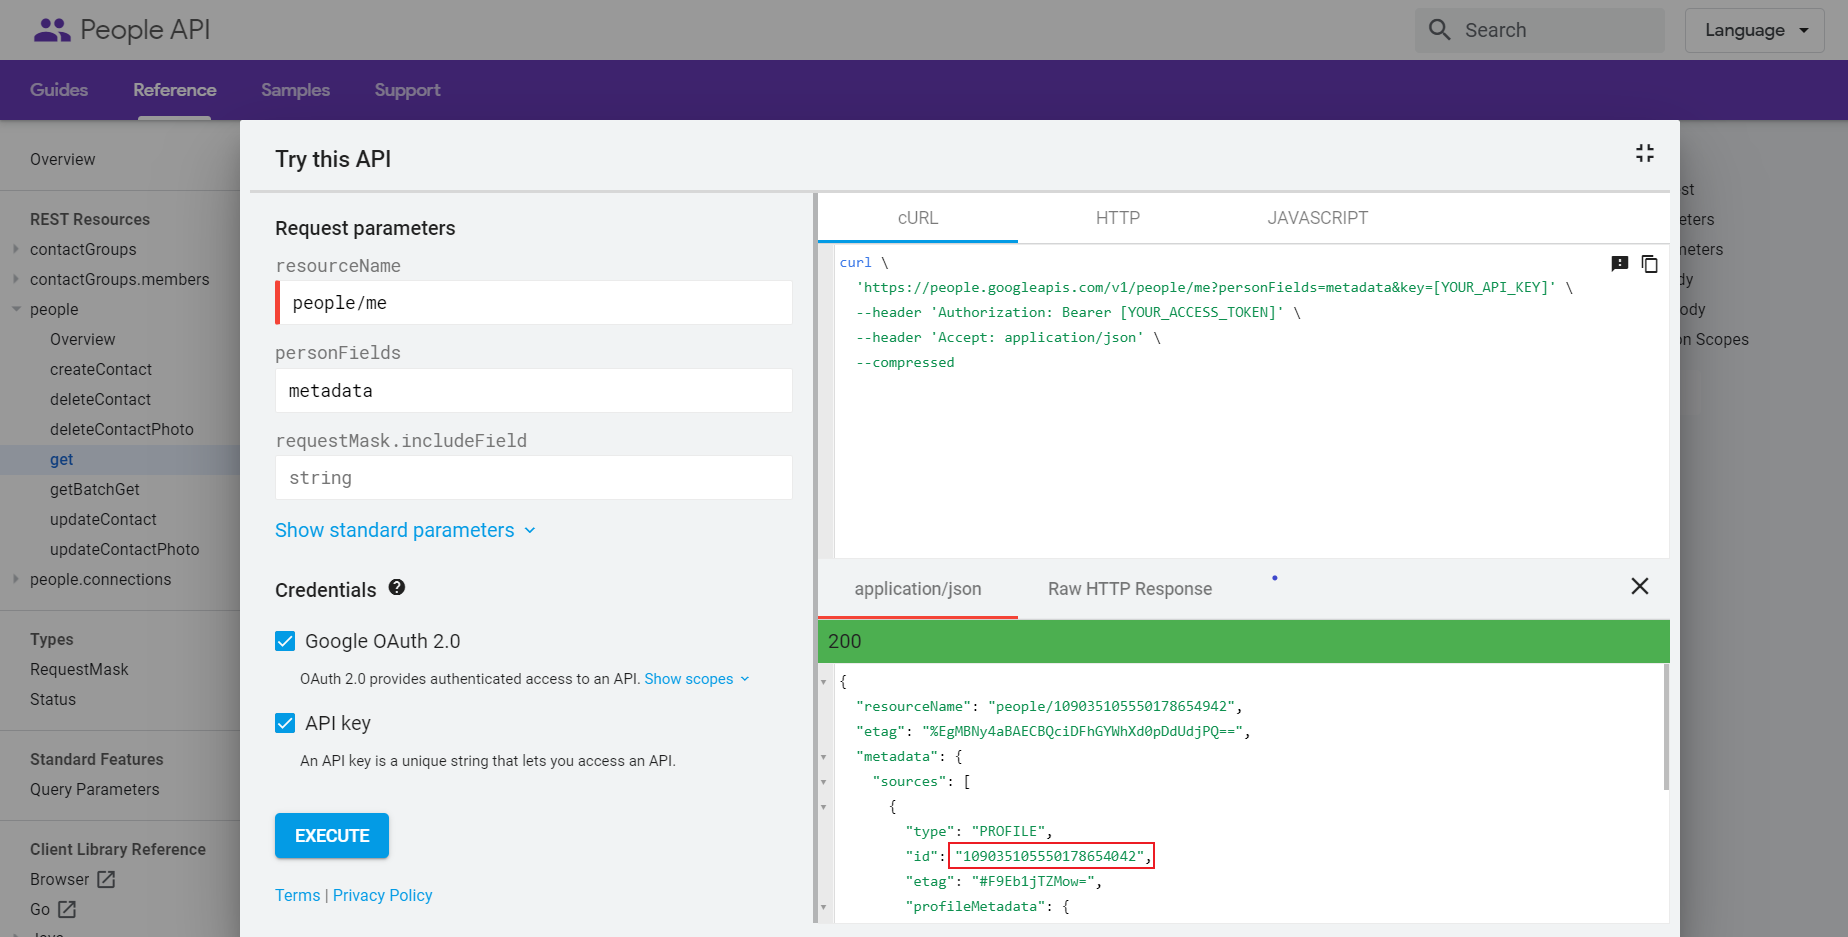
Task: Open the deleteContact method page
Action: [x=100, y=399]
